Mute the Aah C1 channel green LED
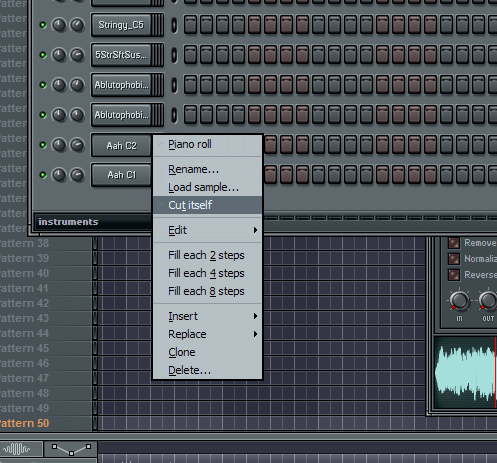Screen dimensions: 497x463 point(43,175)
